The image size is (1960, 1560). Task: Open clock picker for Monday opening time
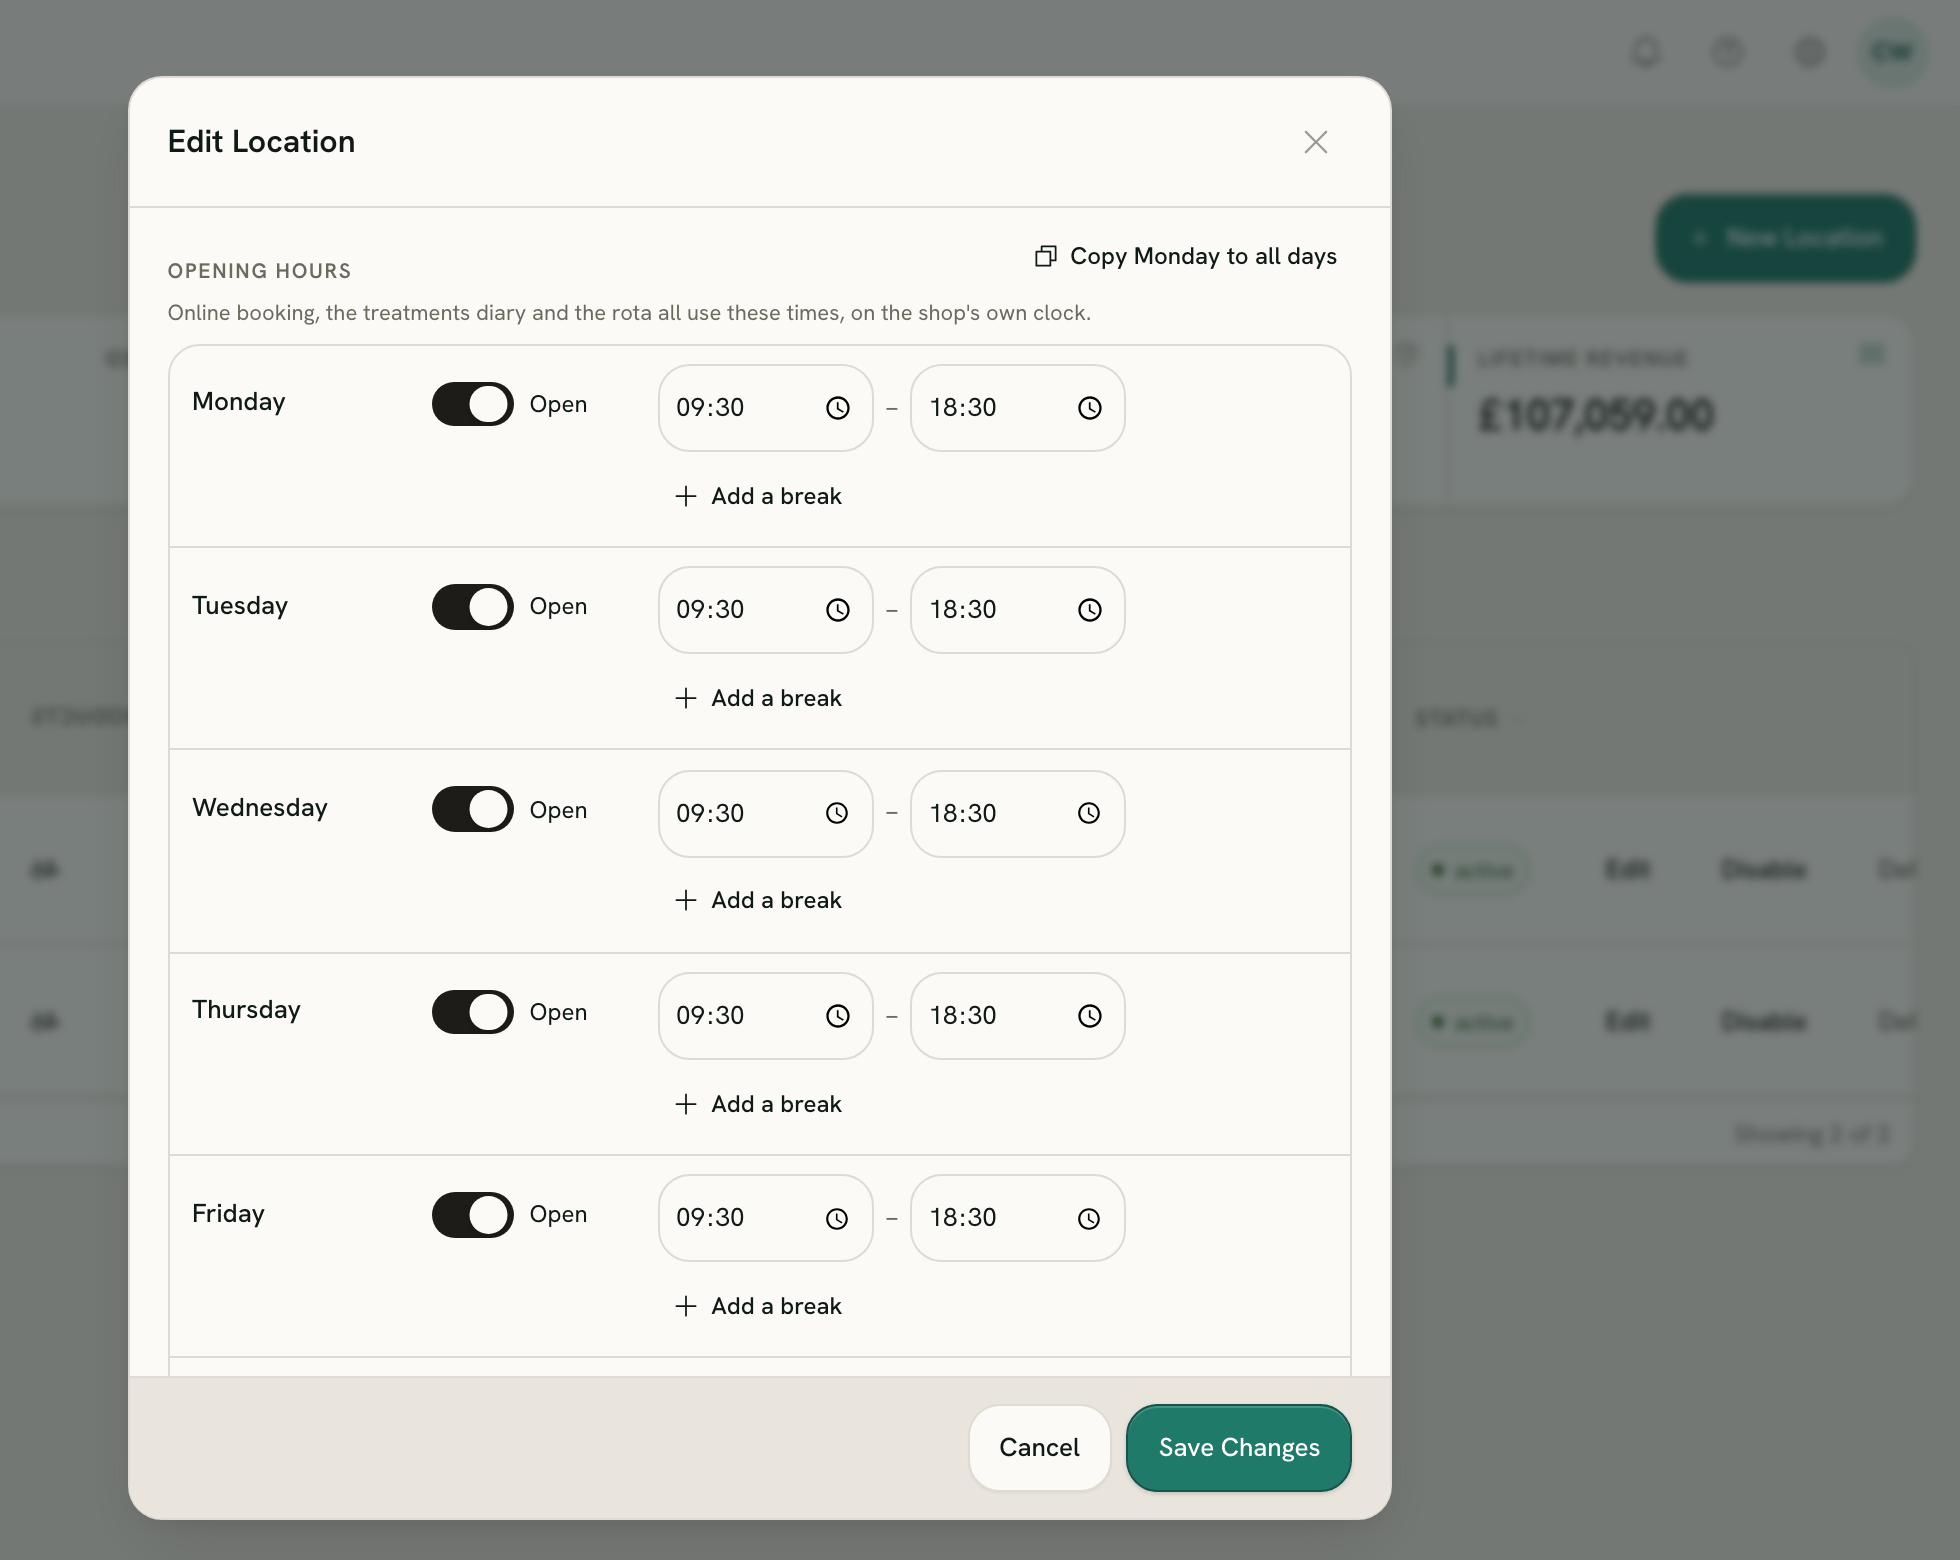click(x=838, y=408)
